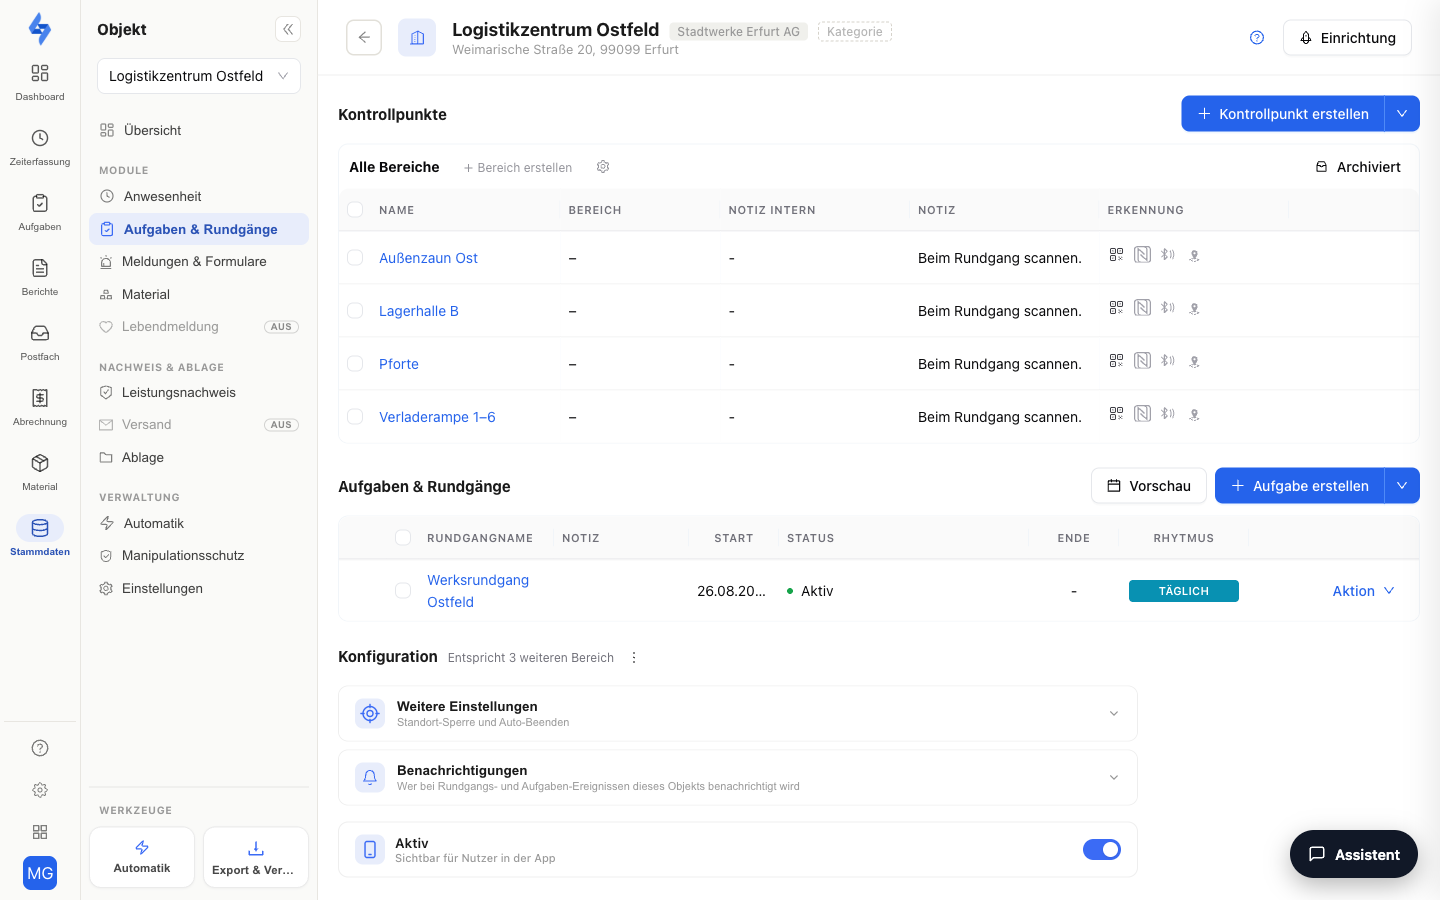
Task: Go back with the arrow button
Action: 364,38
